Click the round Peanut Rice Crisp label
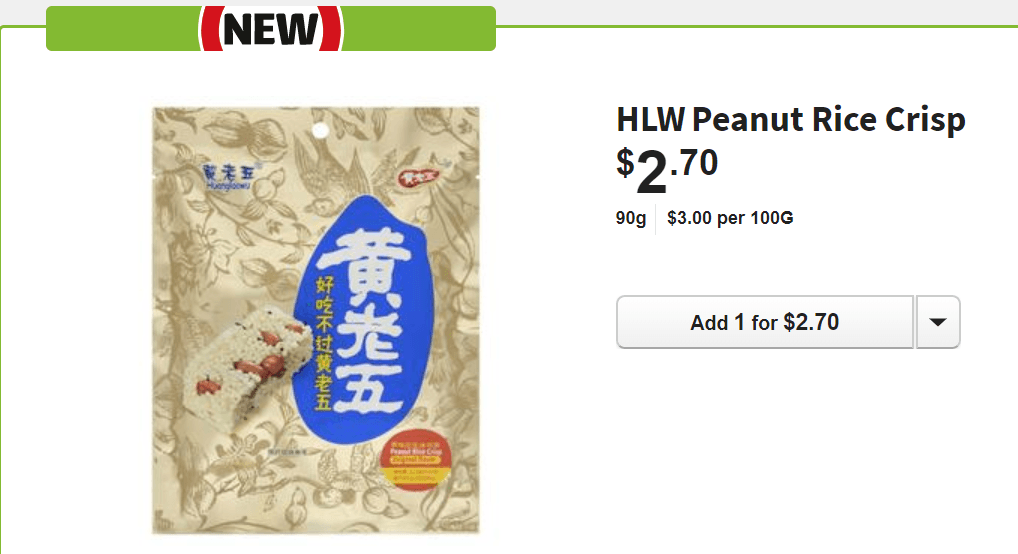1018x554 pixels. coord(416,460)
